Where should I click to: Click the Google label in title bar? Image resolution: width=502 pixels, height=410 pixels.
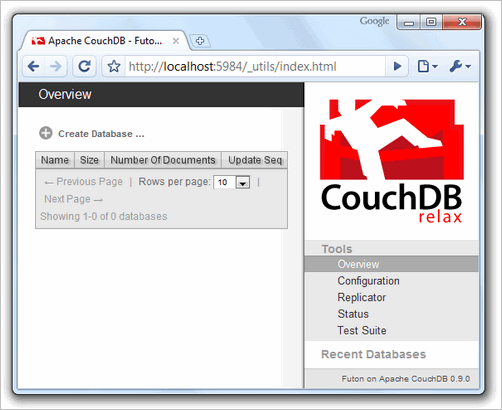pyautogui.click(x=374, y=21)
